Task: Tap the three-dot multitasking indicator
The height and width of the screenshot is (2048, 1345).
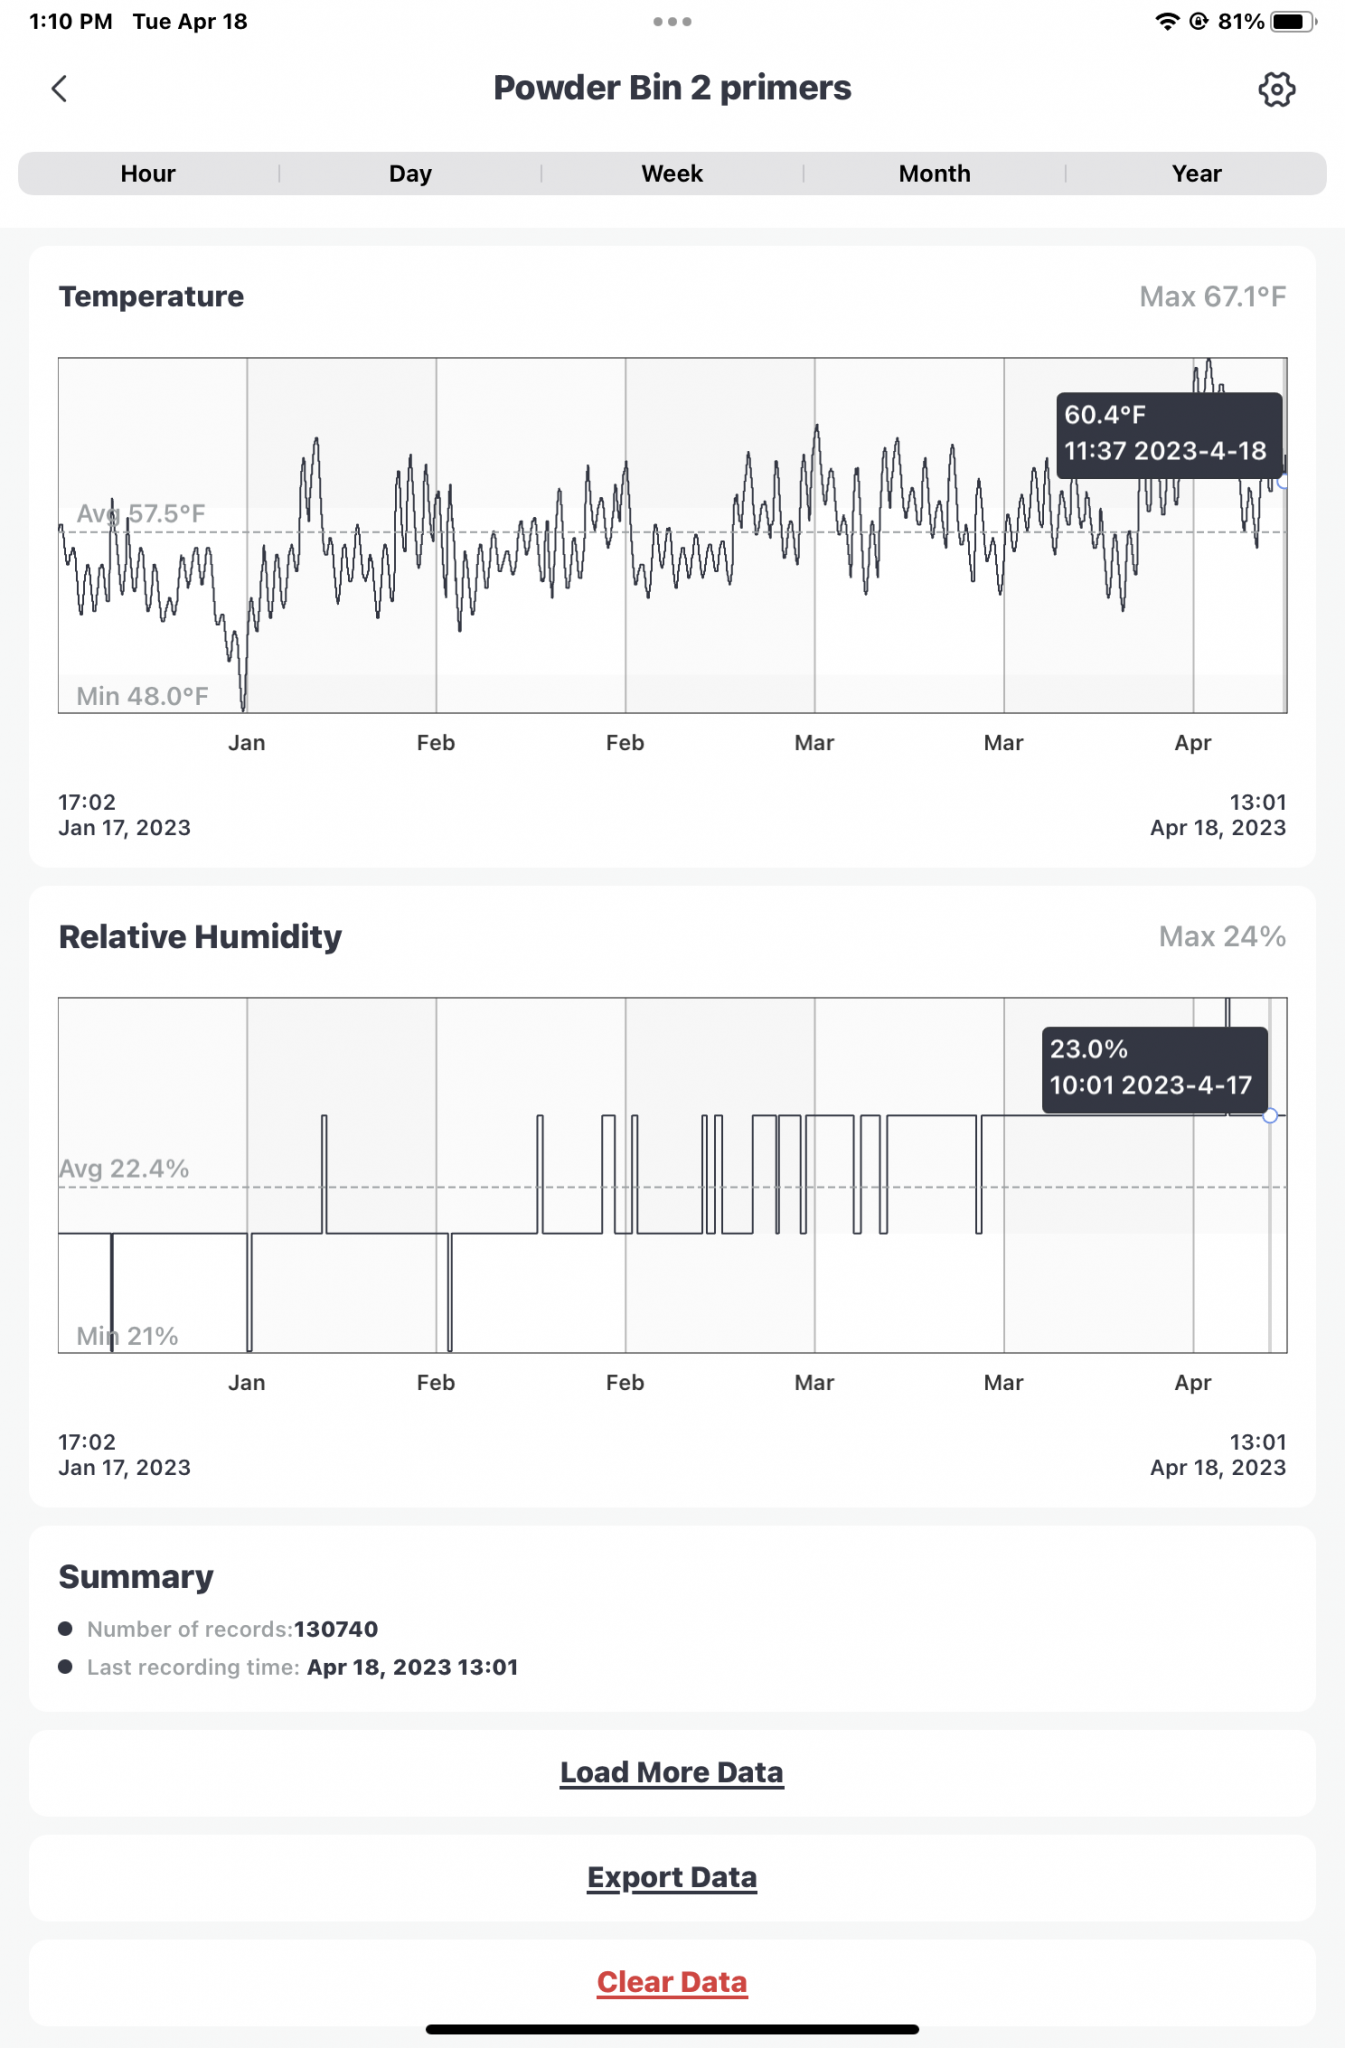Action: pos(672,21)
